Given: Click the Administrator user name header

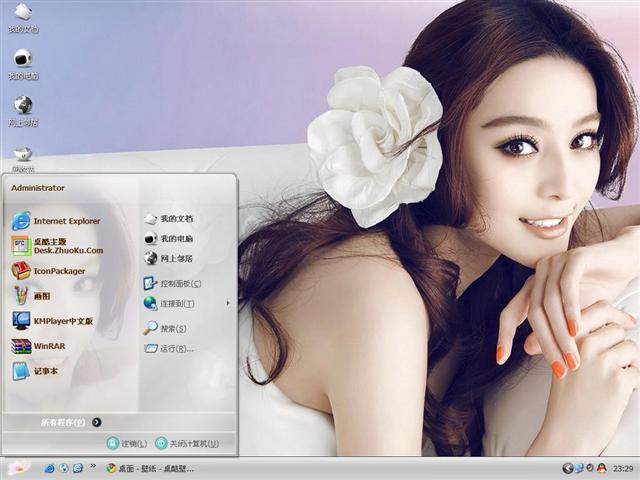Looking at the screenshot, I should click(38, 188).
